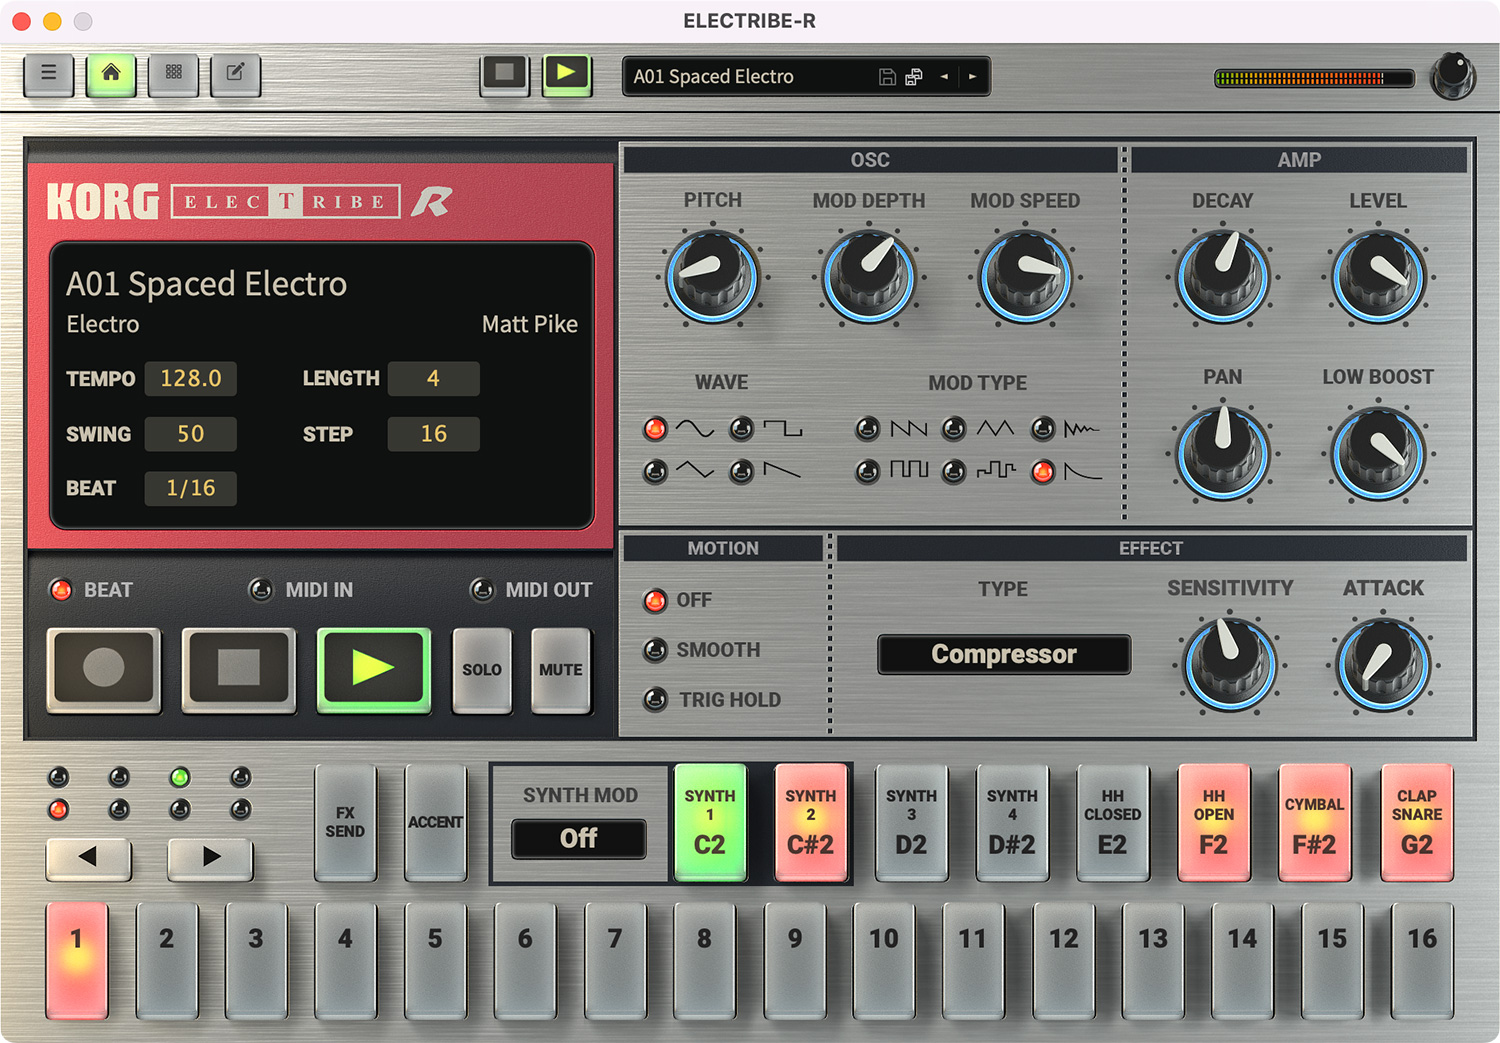Click the AMP LEVEL knob
The image size is (1500, 1043).
pyautogui.click(x=1378, y=277)
